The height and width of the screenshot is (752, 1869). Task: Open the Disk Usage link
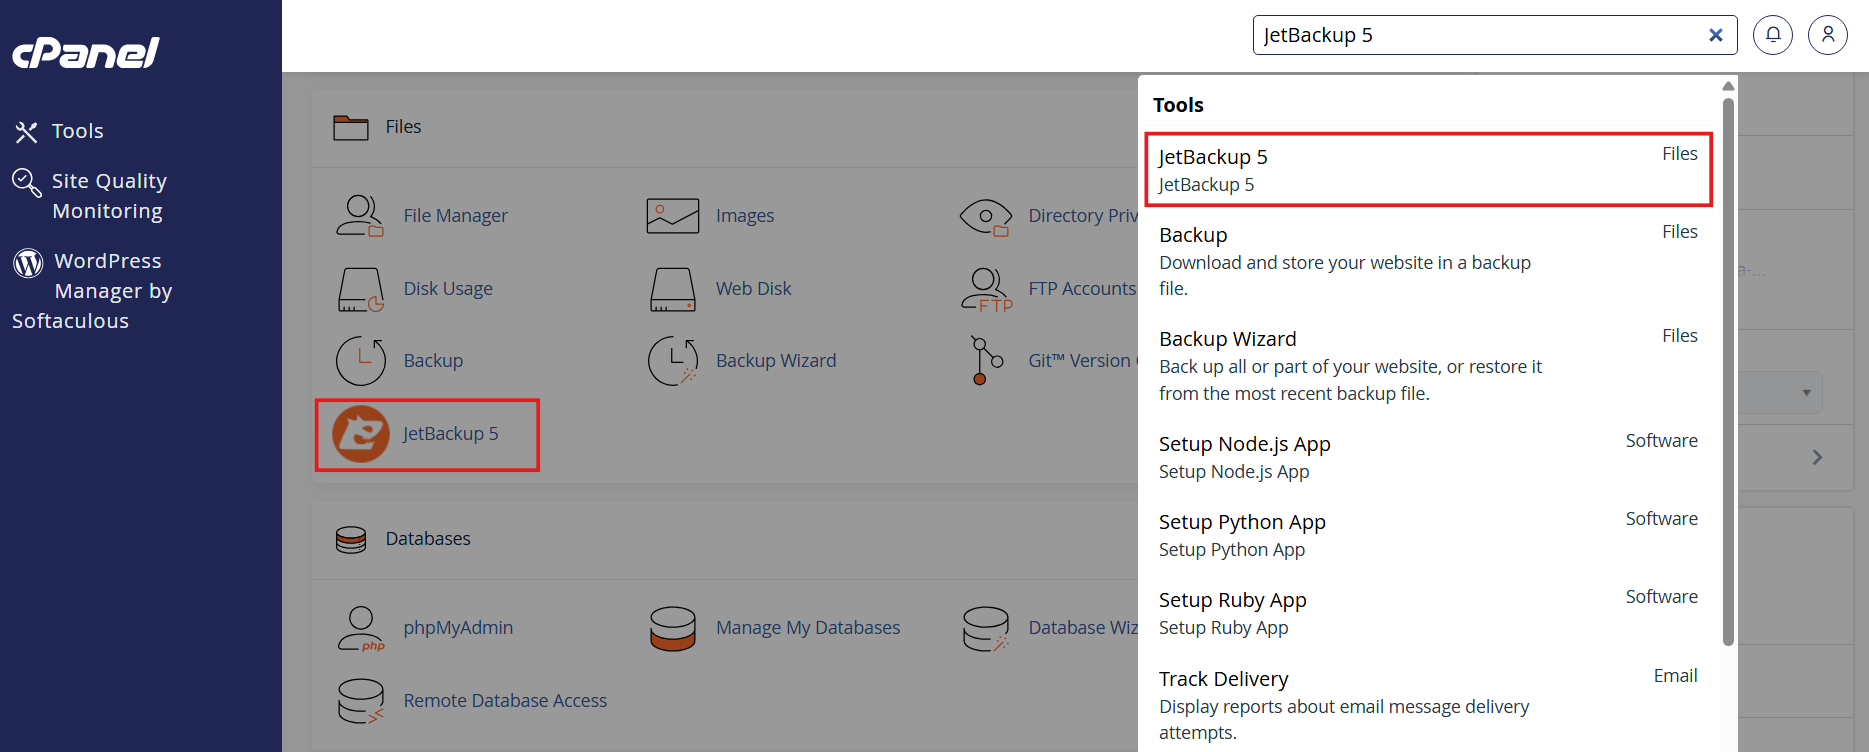tap(448, 289)
